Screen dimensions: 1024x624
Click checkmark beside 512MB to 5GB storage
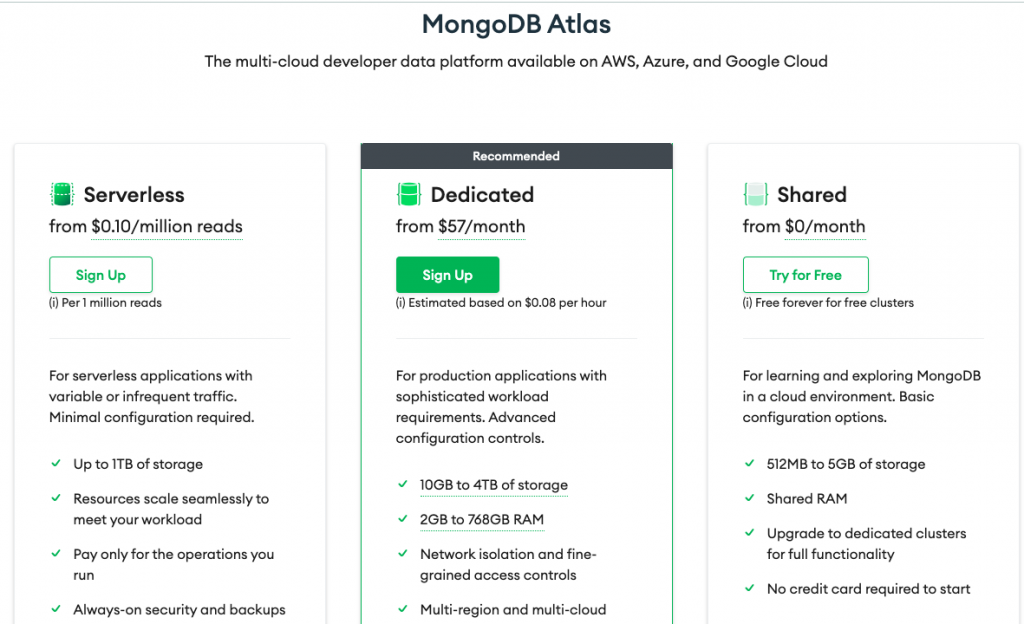[x=750, y=463]
